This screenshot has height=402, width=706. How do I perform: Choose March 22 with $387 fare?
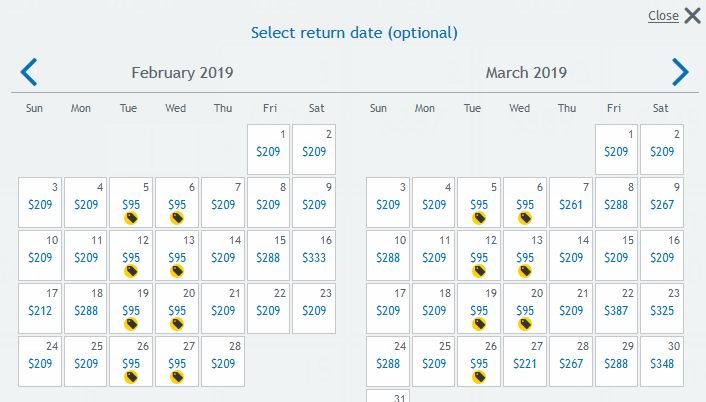(x=616, y=308)
